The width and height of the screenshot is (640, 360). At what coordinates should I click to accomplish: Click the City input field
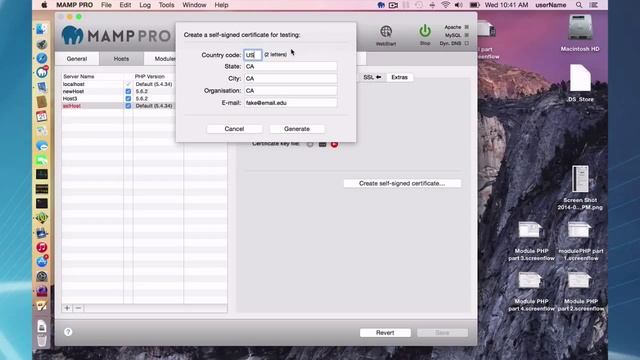pyautogui.click(x=290, y=78)
